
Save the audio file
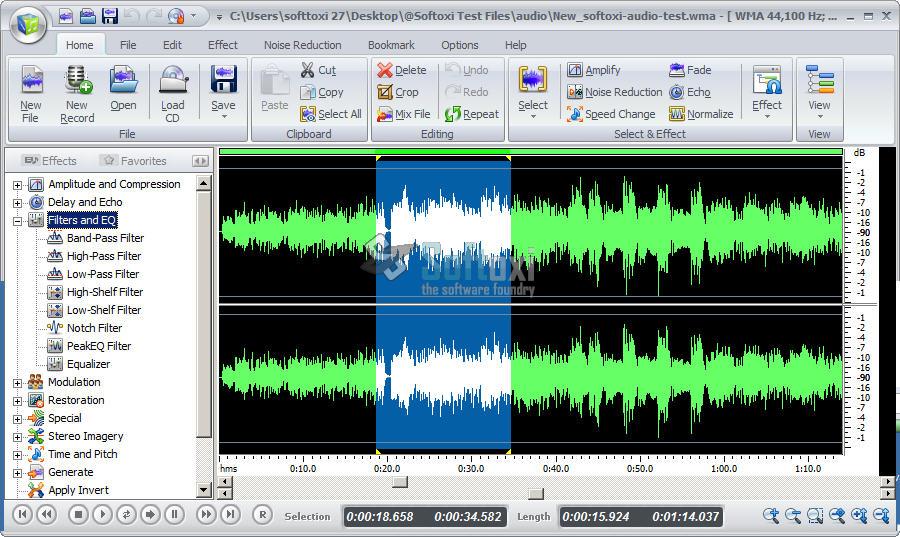pyautogui.click(x=223, y=91)
